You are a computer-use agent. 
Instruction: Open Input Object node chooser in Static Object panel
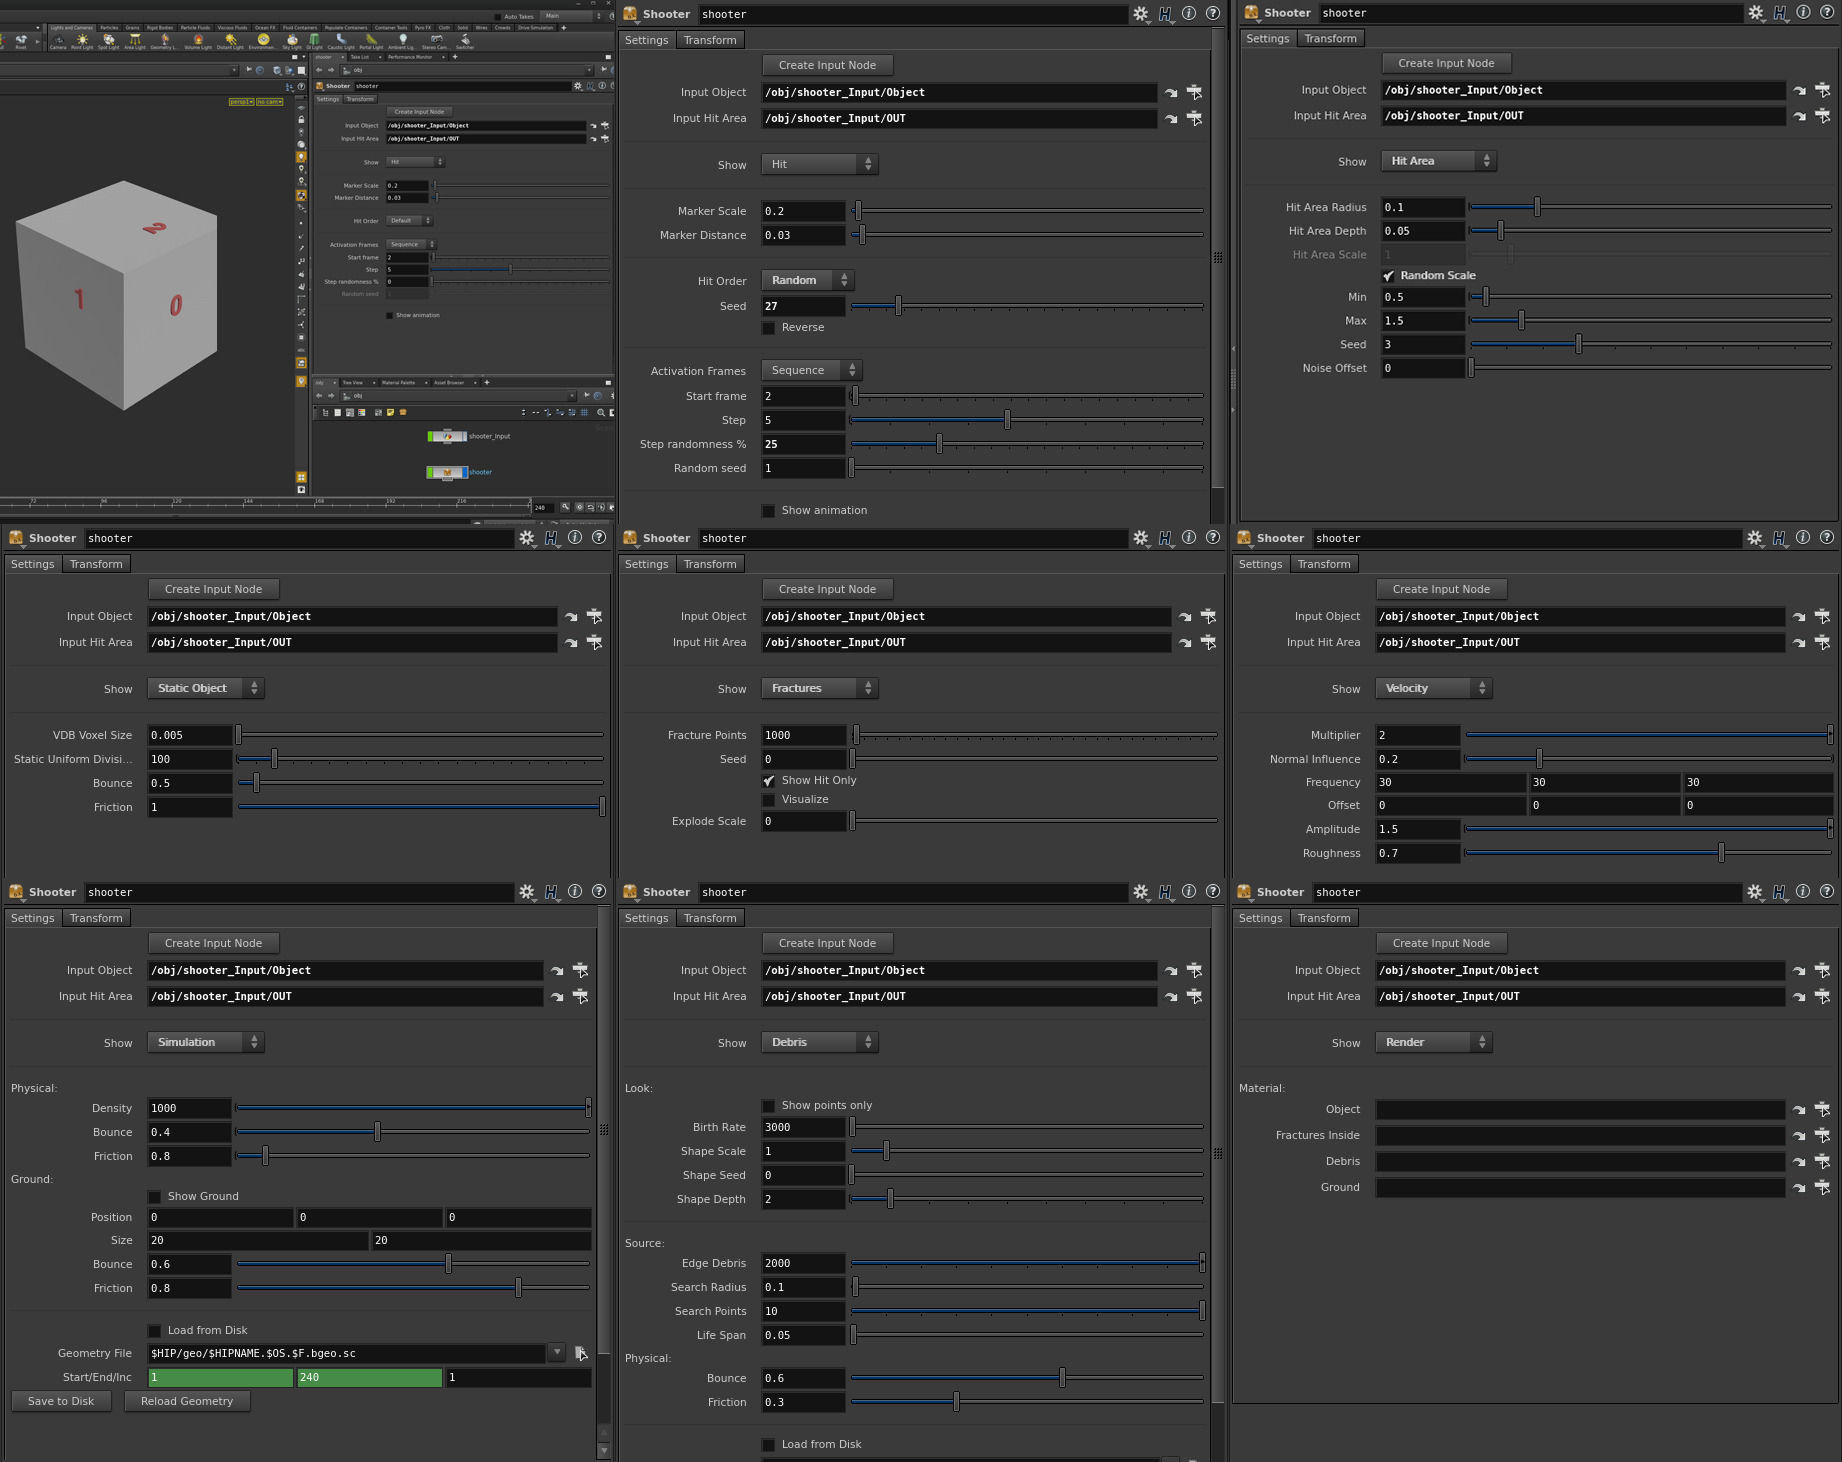click(x=594, y=616)
